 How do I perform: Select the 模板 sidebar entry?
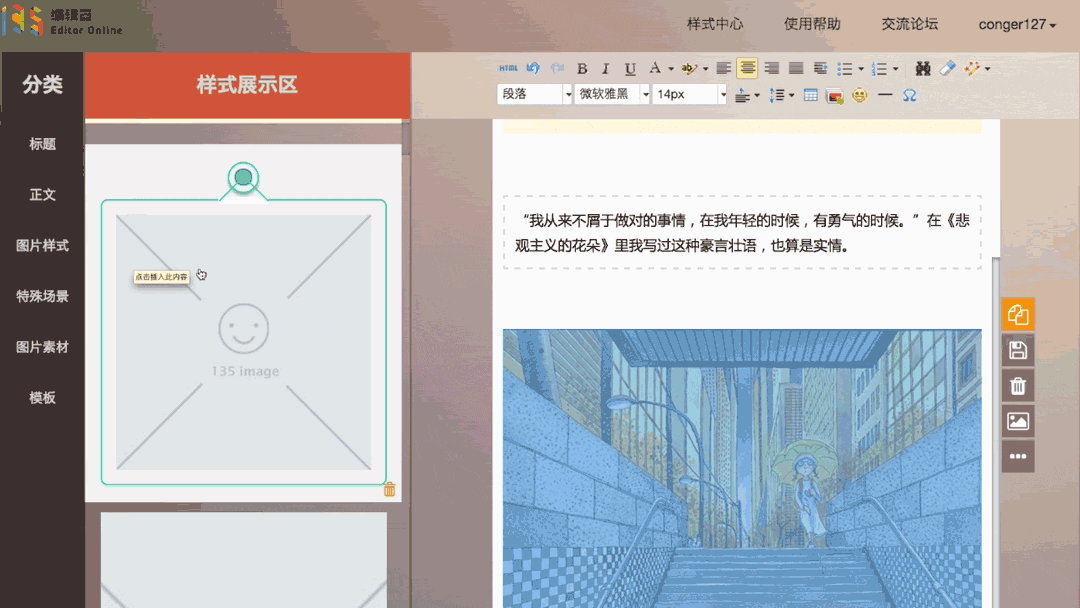[x=42, y=397]
